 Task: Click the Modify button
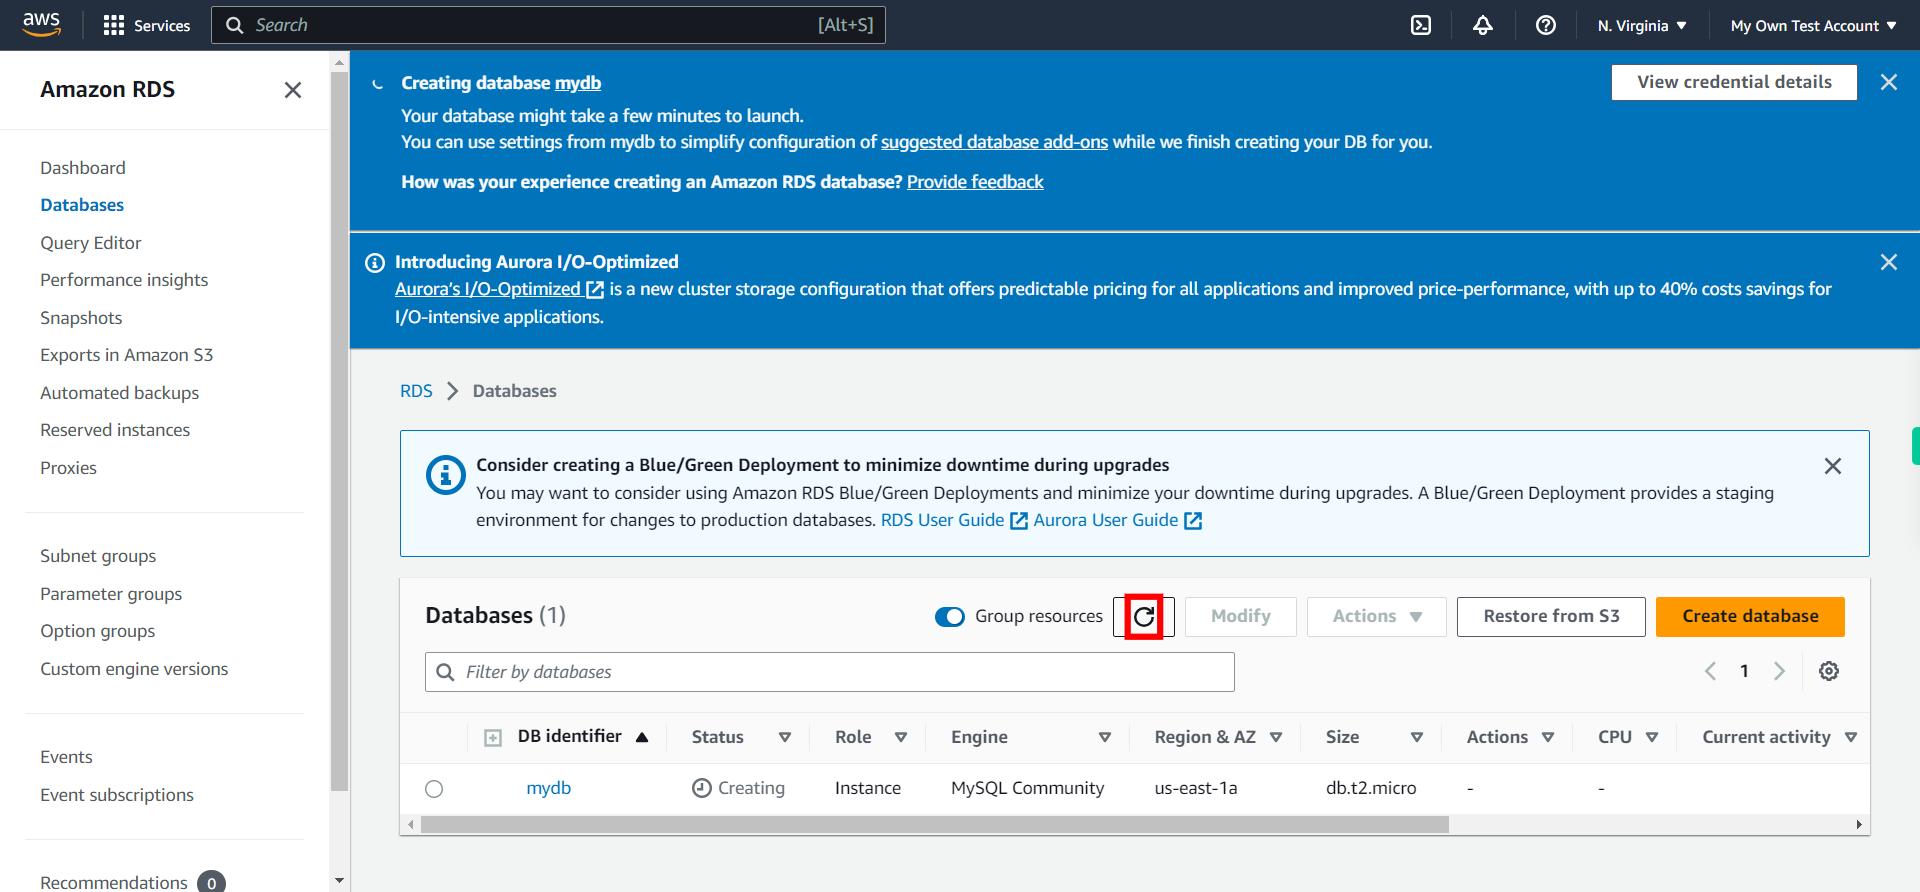coord(1240,616)
